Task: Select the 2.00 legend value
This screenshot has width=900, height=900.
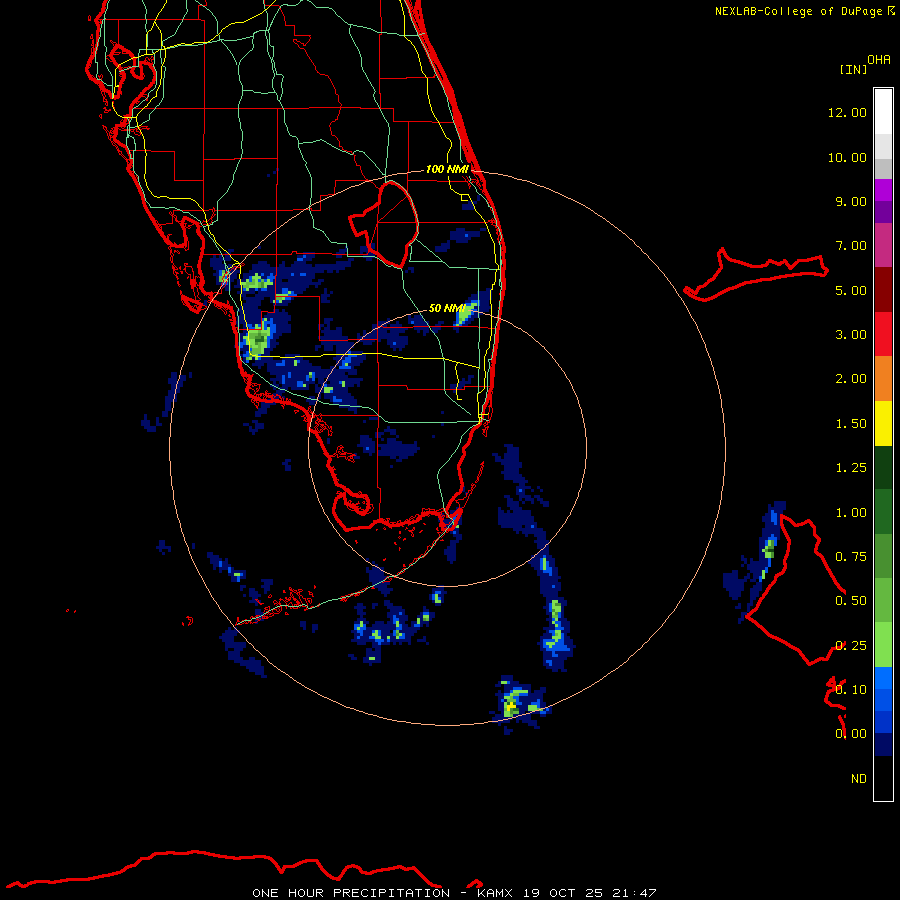Action: (x=851, y=379)
